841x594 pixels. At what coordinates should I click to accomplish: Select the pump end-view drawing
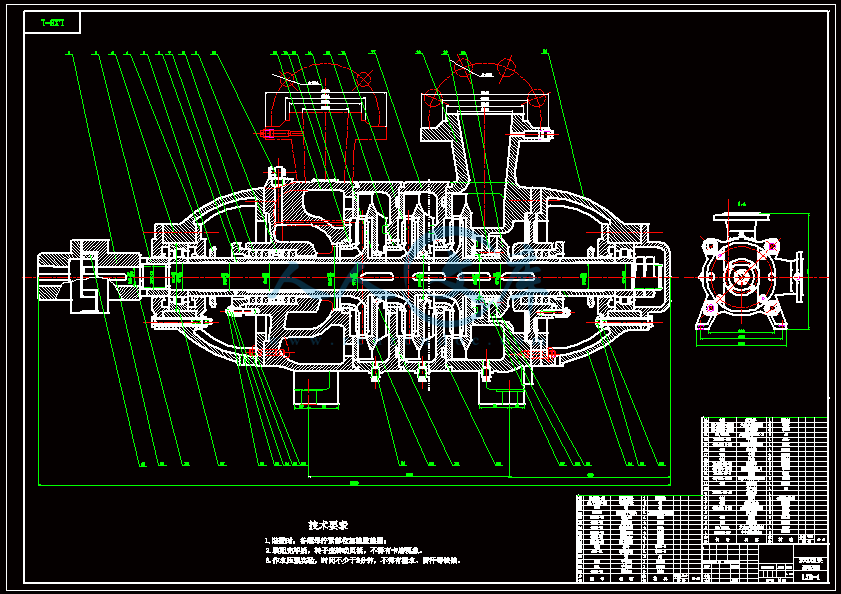(x=751, y=274)
